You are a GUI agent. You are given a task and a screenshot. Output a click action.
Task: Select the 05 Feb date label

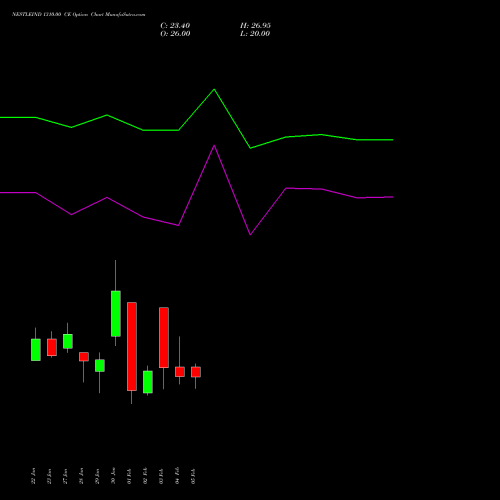(x=193, y=476)
